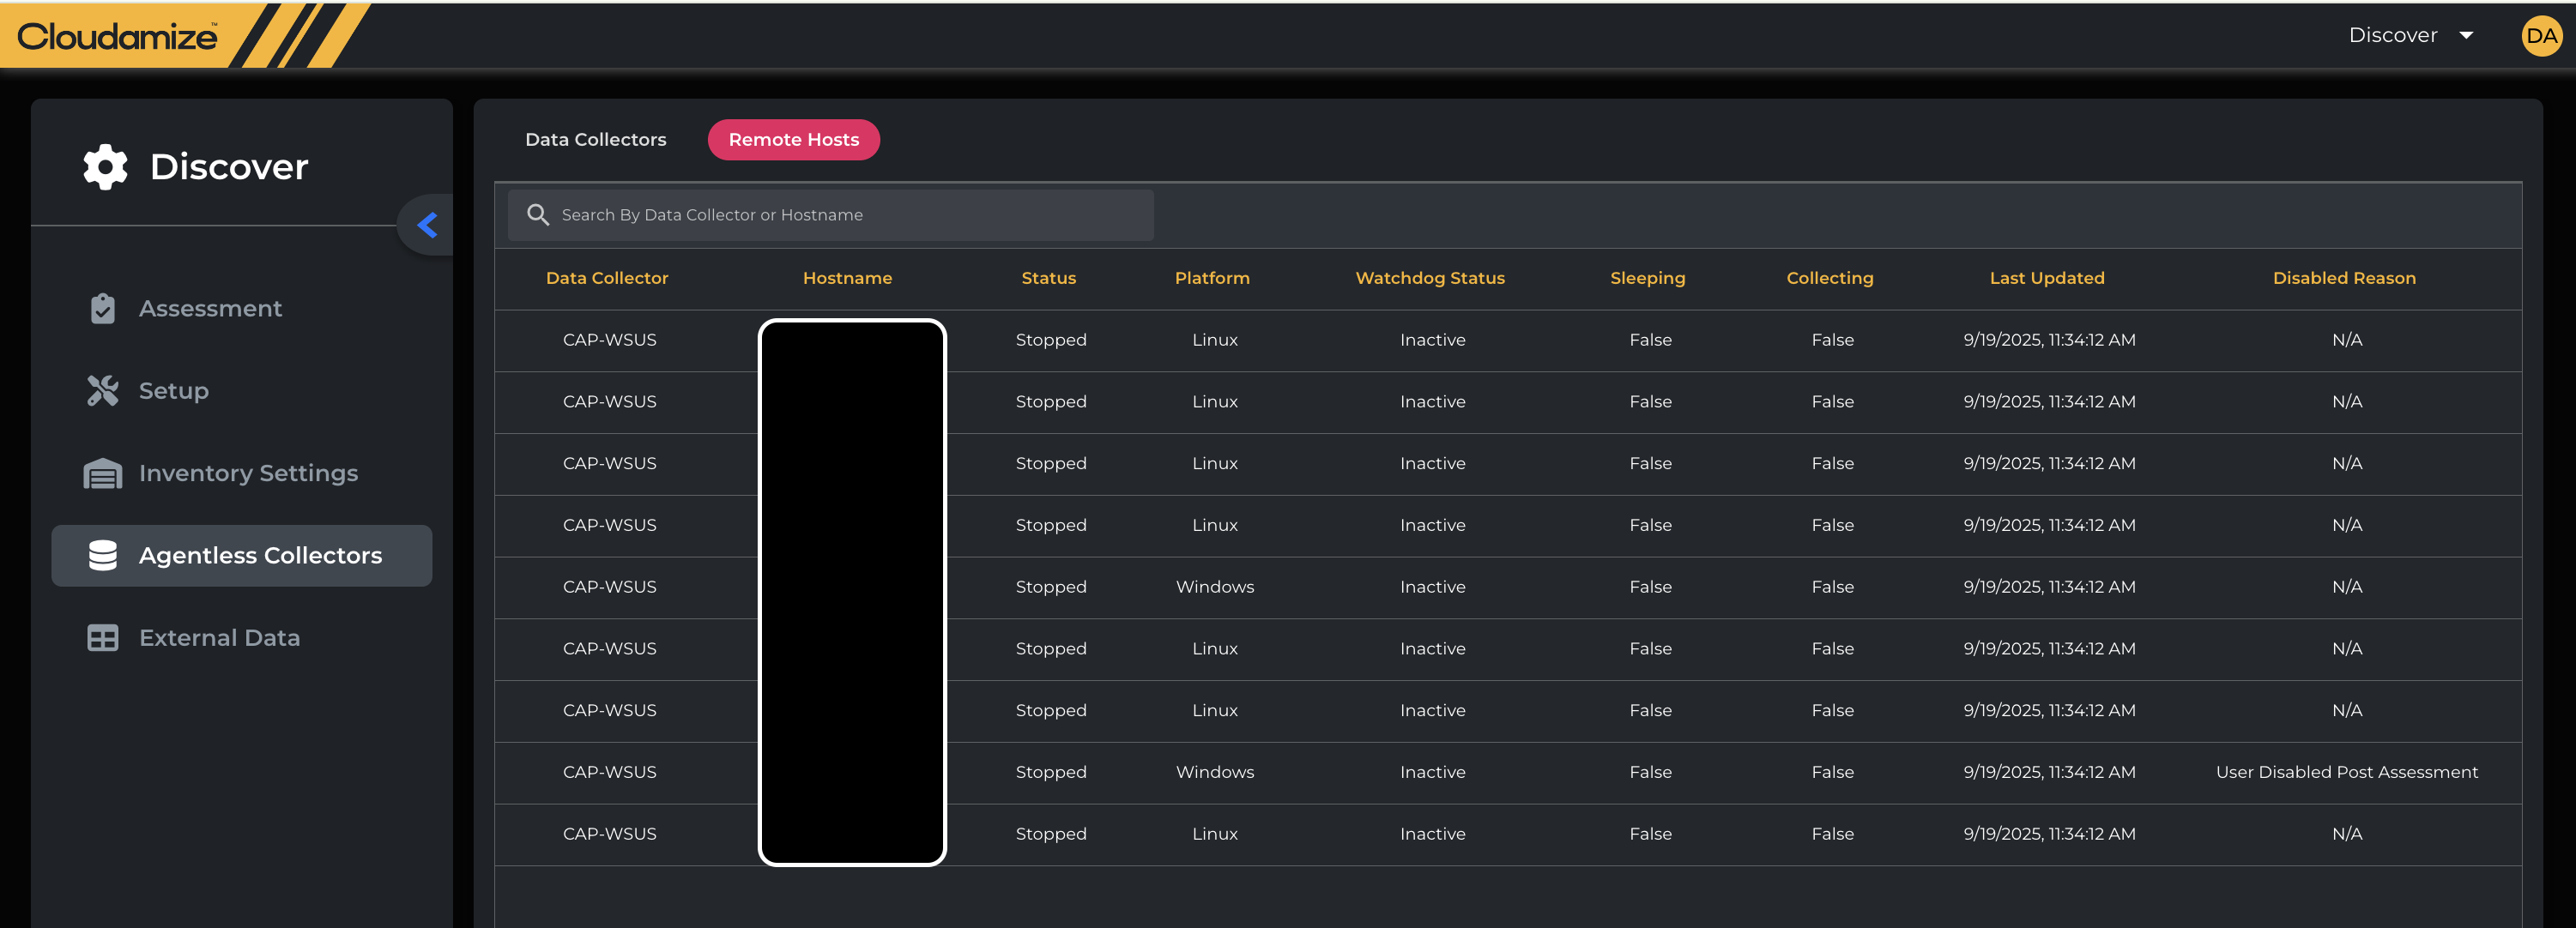This screenshot has height=928, width=2576.
Task: Open Inventory Settings in the sidebar
Action: [248, 473]
